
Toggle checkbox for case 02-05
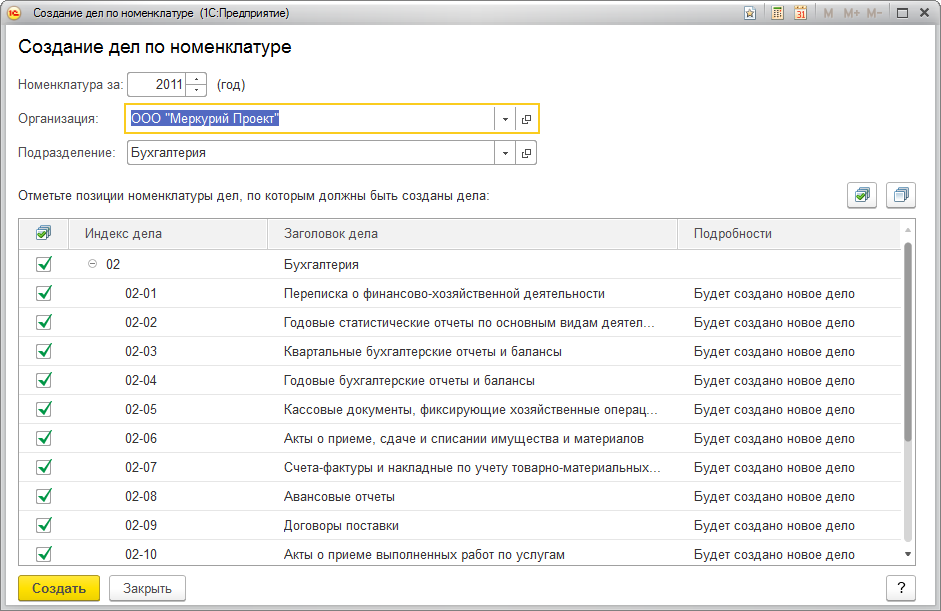coord(43,410)
